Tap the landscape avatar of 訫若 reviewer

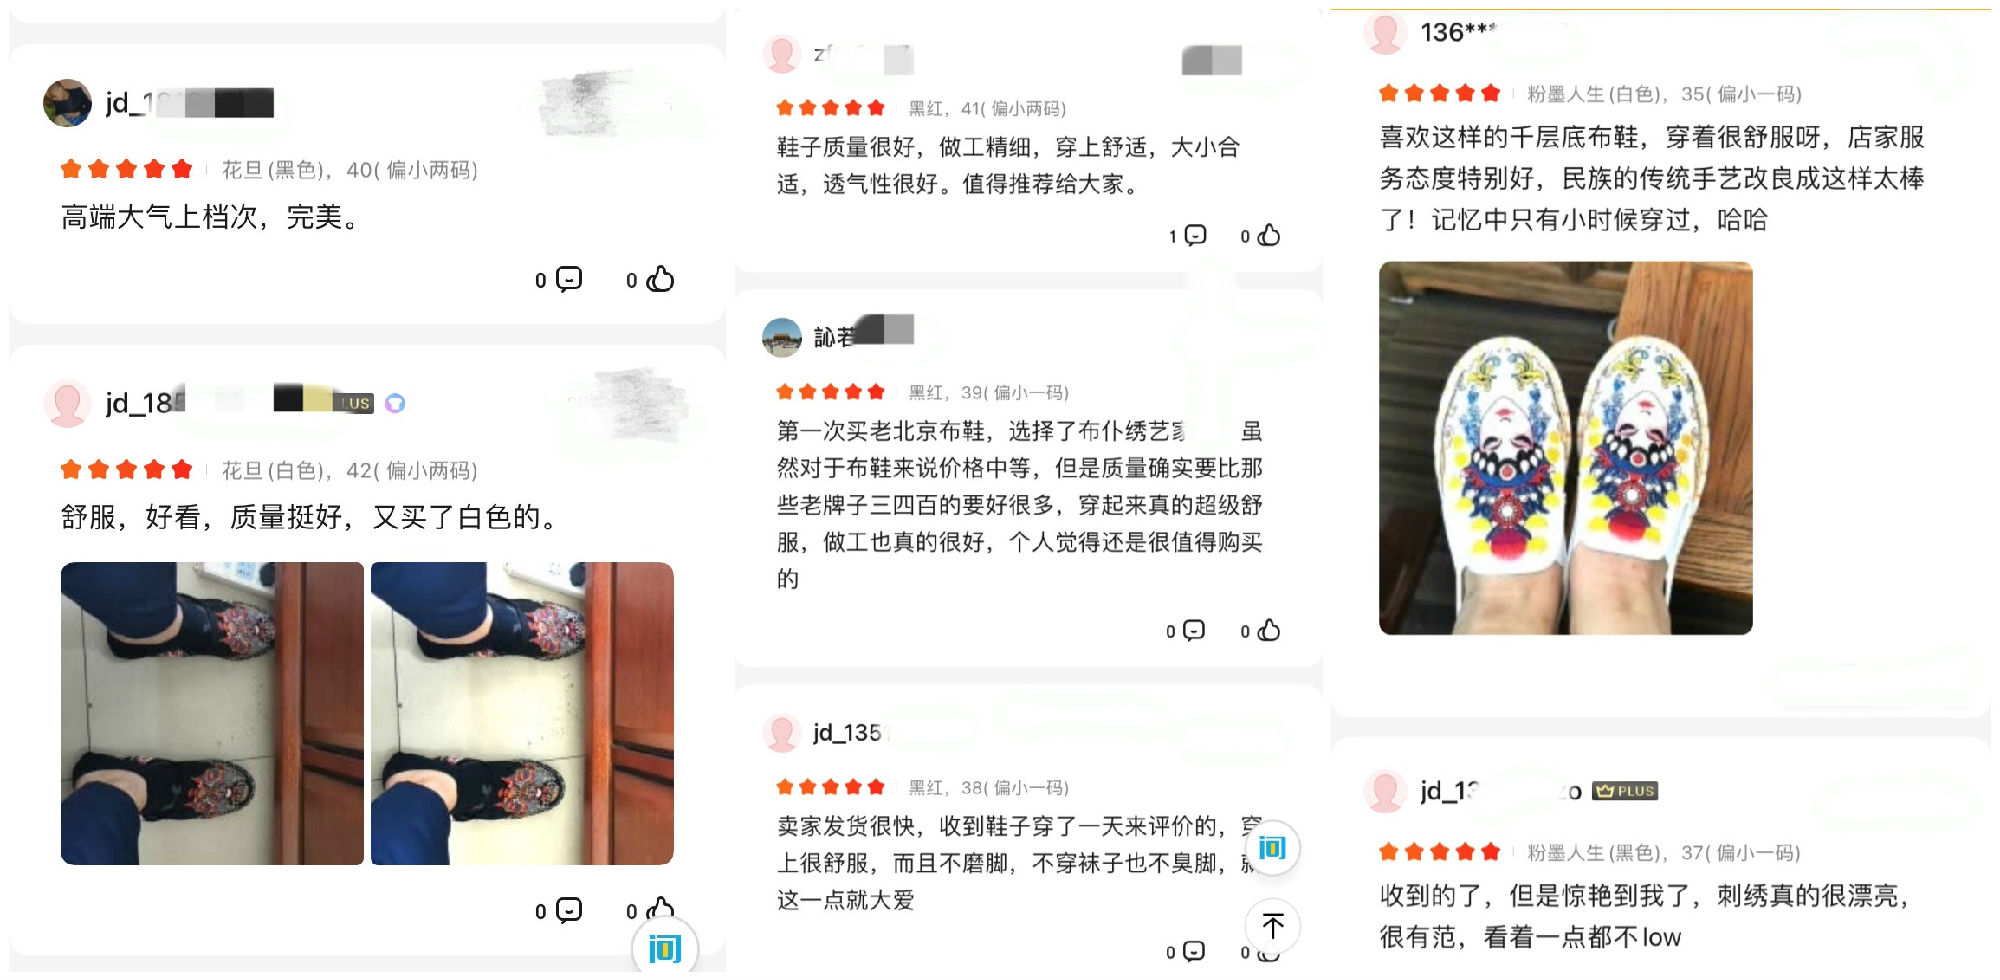pos(782,337)
